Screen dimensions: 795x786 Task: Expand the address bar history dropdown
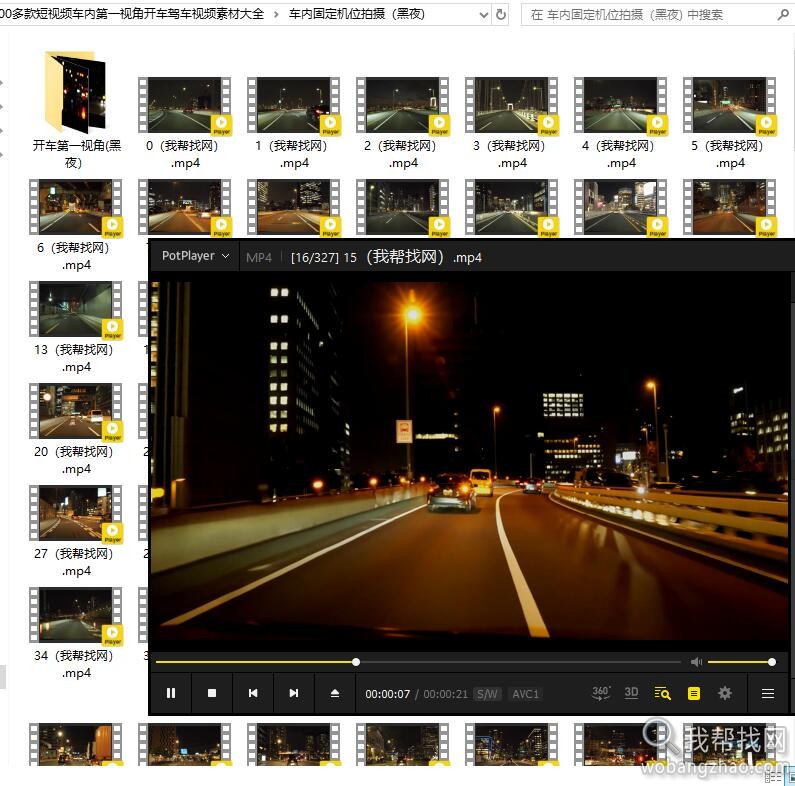point(483,15)
